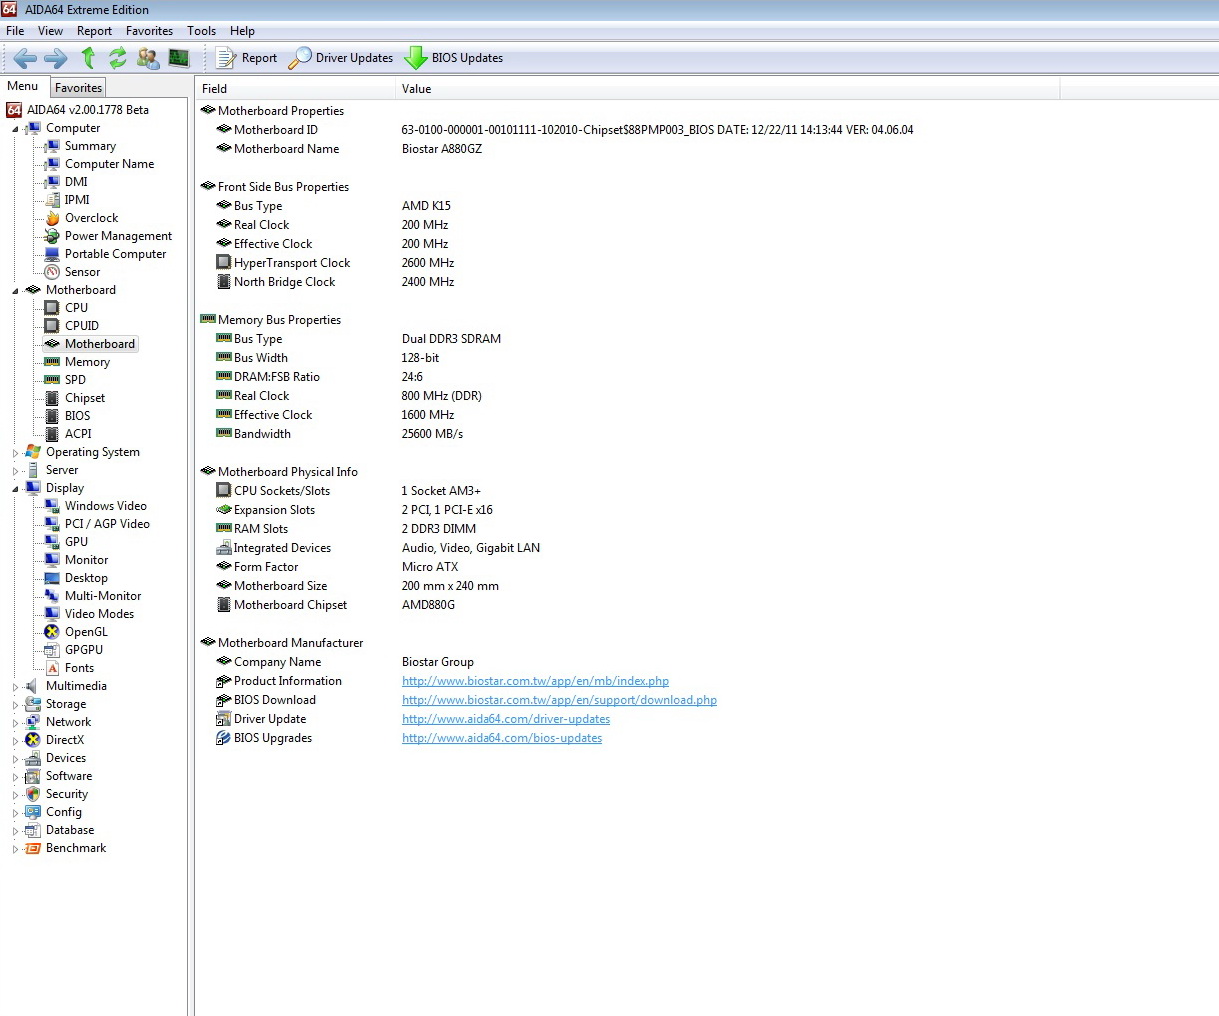The width and height of the screenshot is (1219, 1016).
Task: Open Driver Updates from the toolbar
Action: (341, 58)
